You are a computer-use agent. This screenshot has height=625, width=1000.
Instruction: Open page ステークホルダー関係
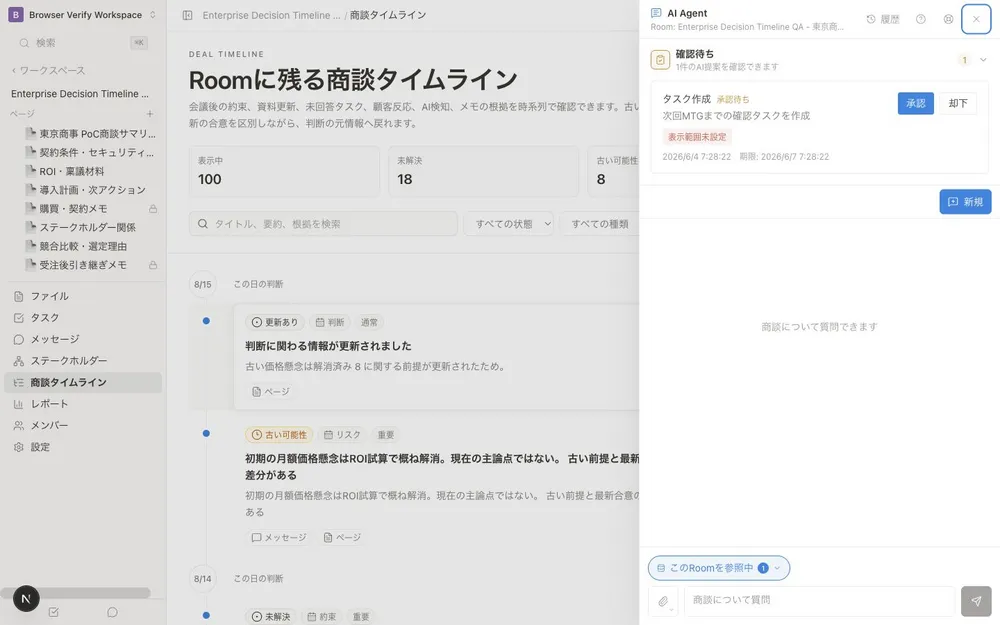tap(89, 227)
